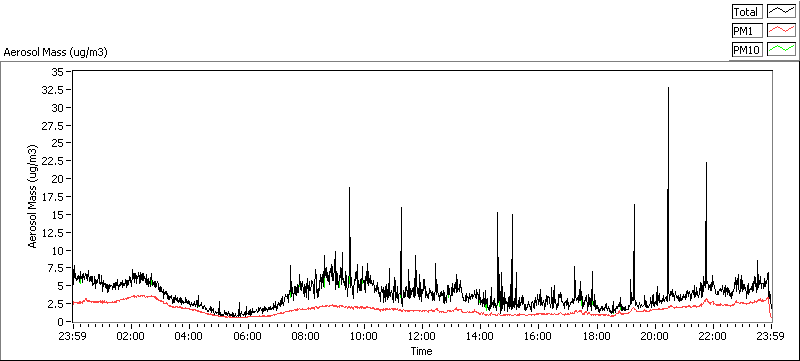The height and width of the screenshot is (361, 800).
Task: Click the Total plot legend label
Action: tap(747, 12)
